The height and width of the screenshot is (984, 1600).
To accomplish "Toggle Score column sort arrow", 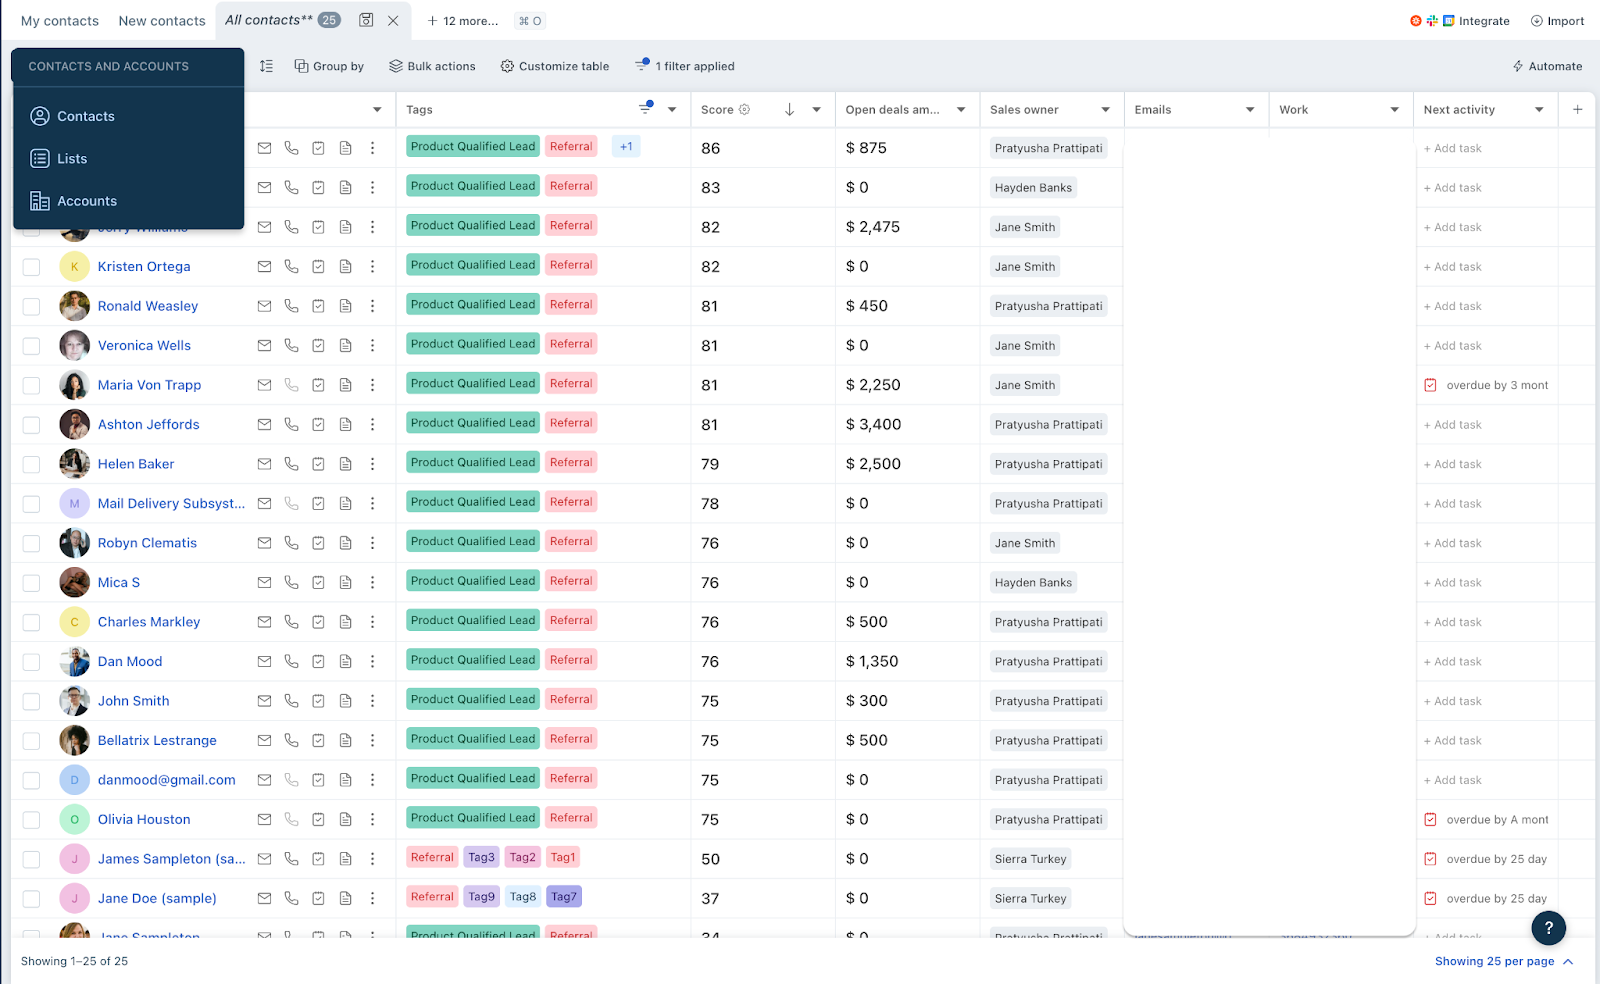I will (789, 110).
